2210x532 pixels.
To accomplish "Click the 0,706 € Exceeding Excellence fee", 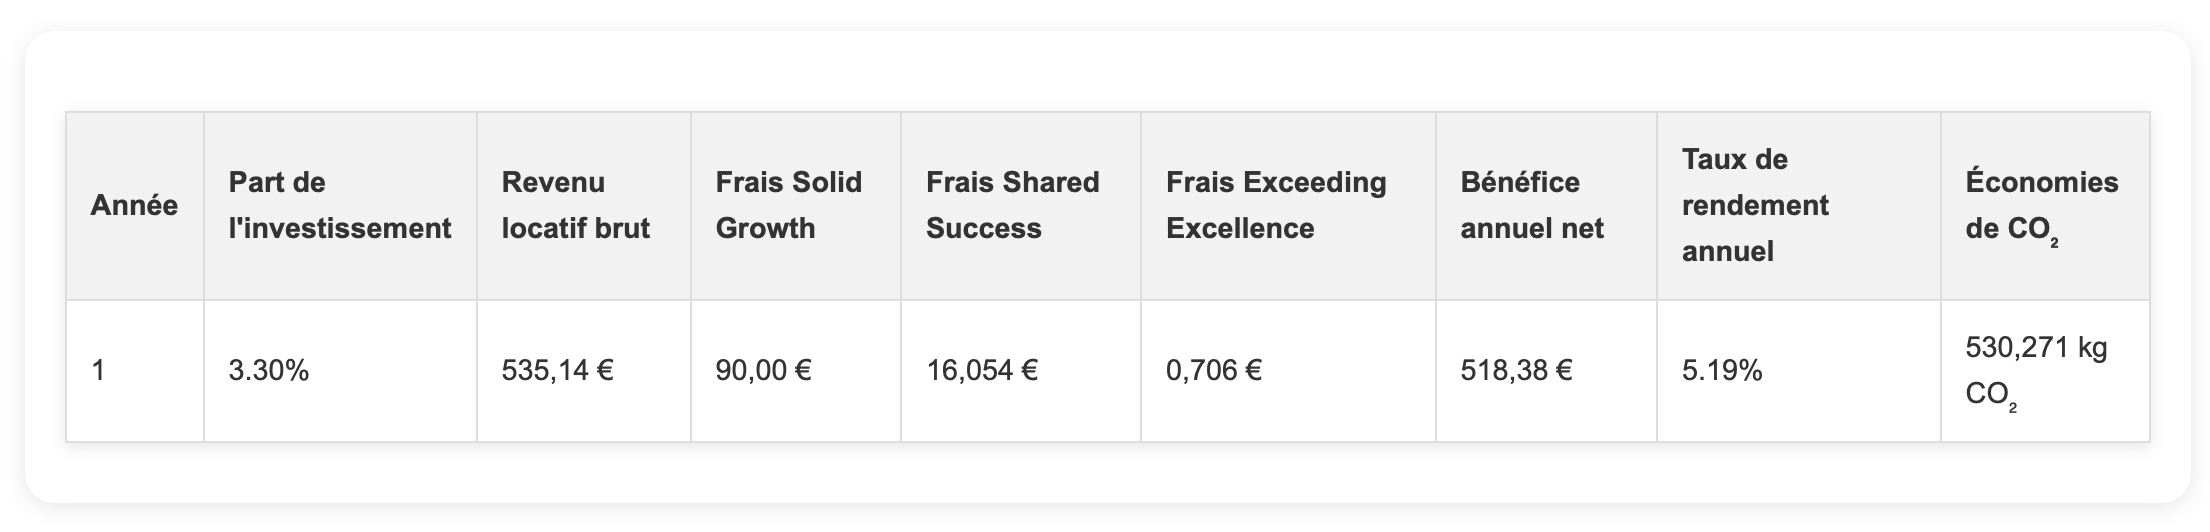I will click(1213, 371).
